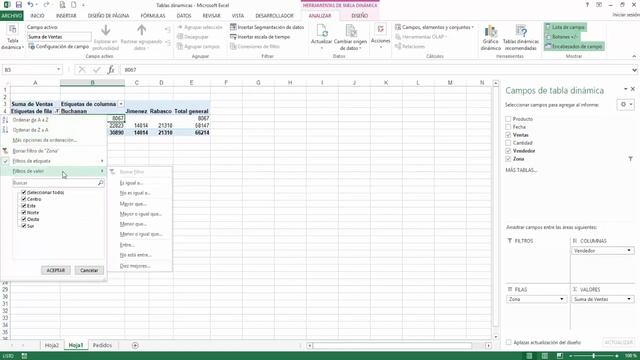Select Mayor que... value filter

(133, 204)
